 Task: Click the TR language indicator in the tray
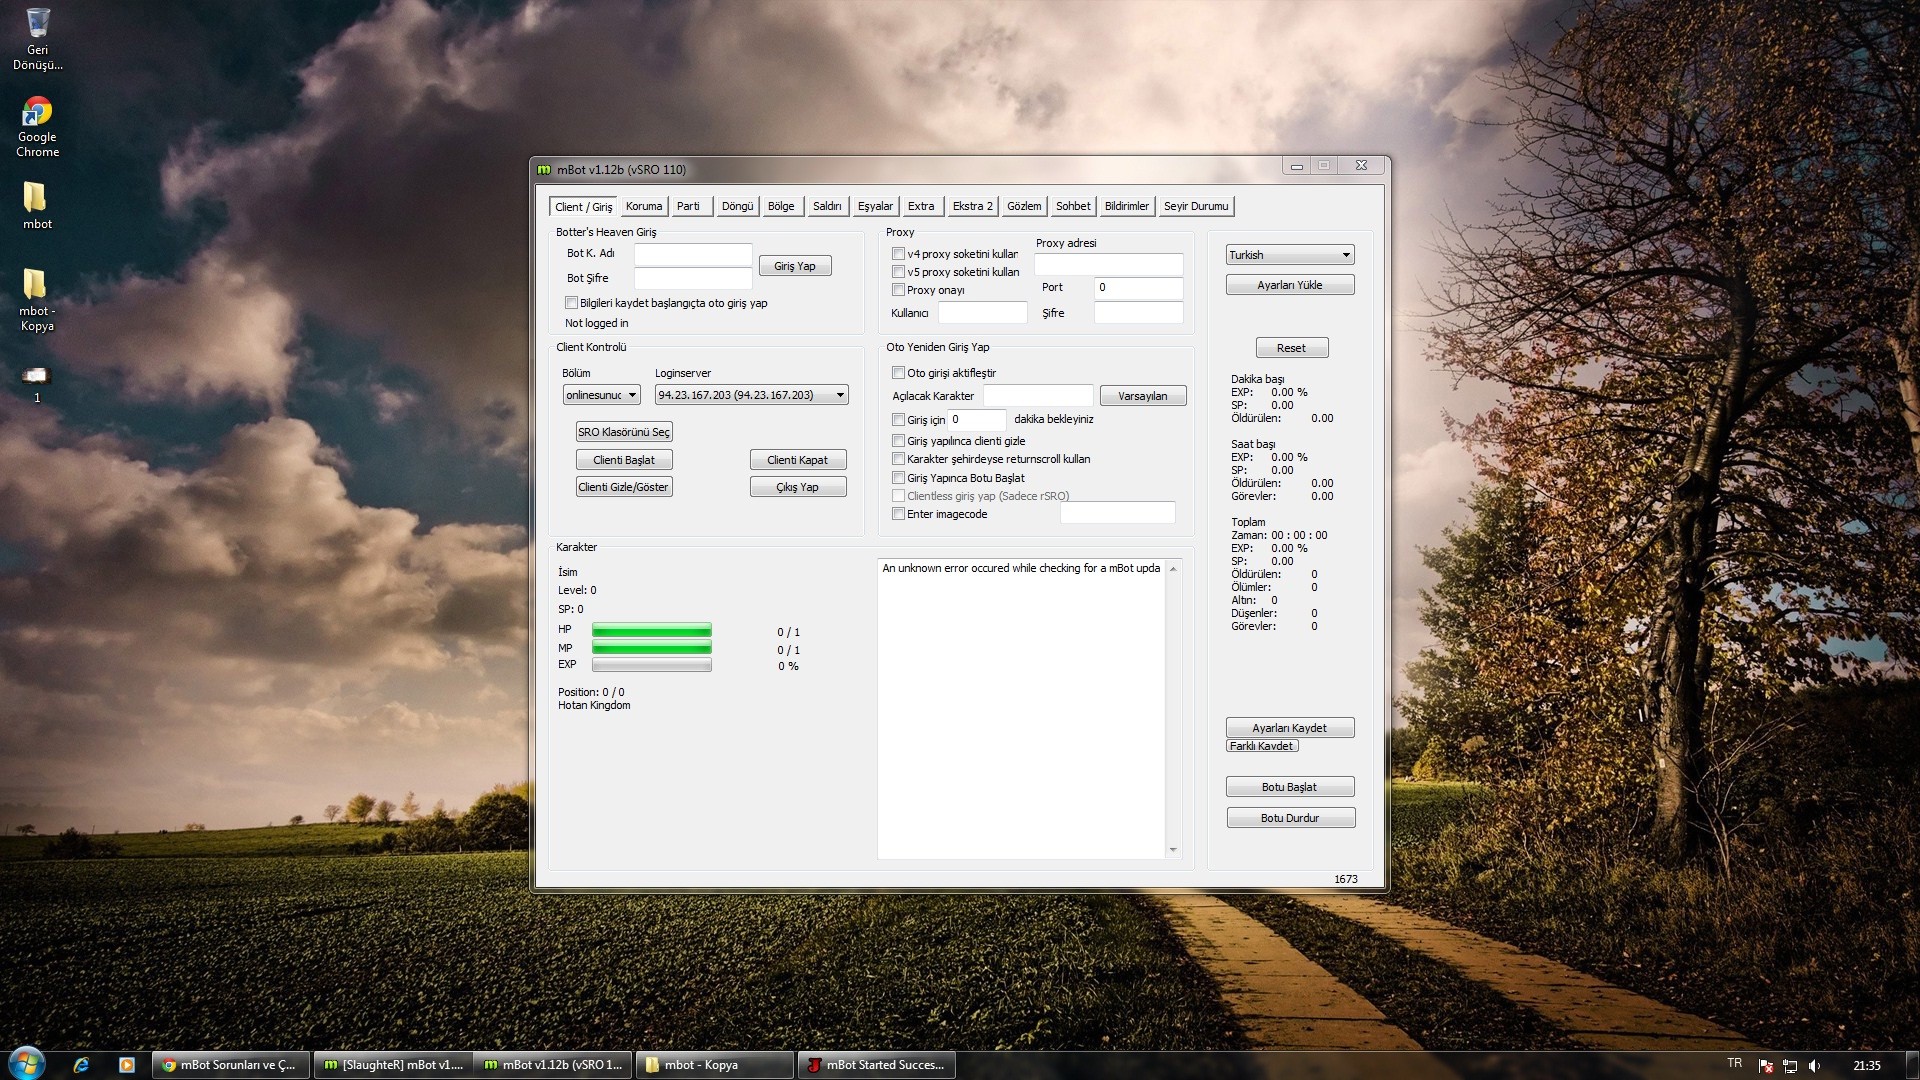point(1734,1064)
